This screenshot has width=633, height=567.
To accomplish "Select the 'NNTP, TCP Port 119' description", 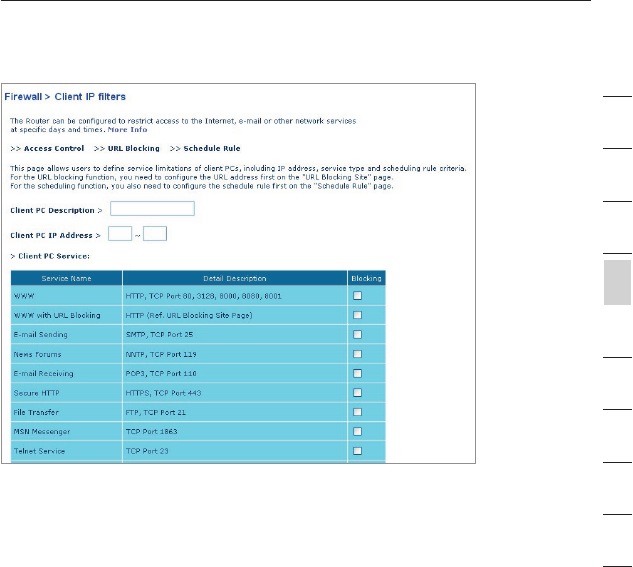I will click(161, 354).
